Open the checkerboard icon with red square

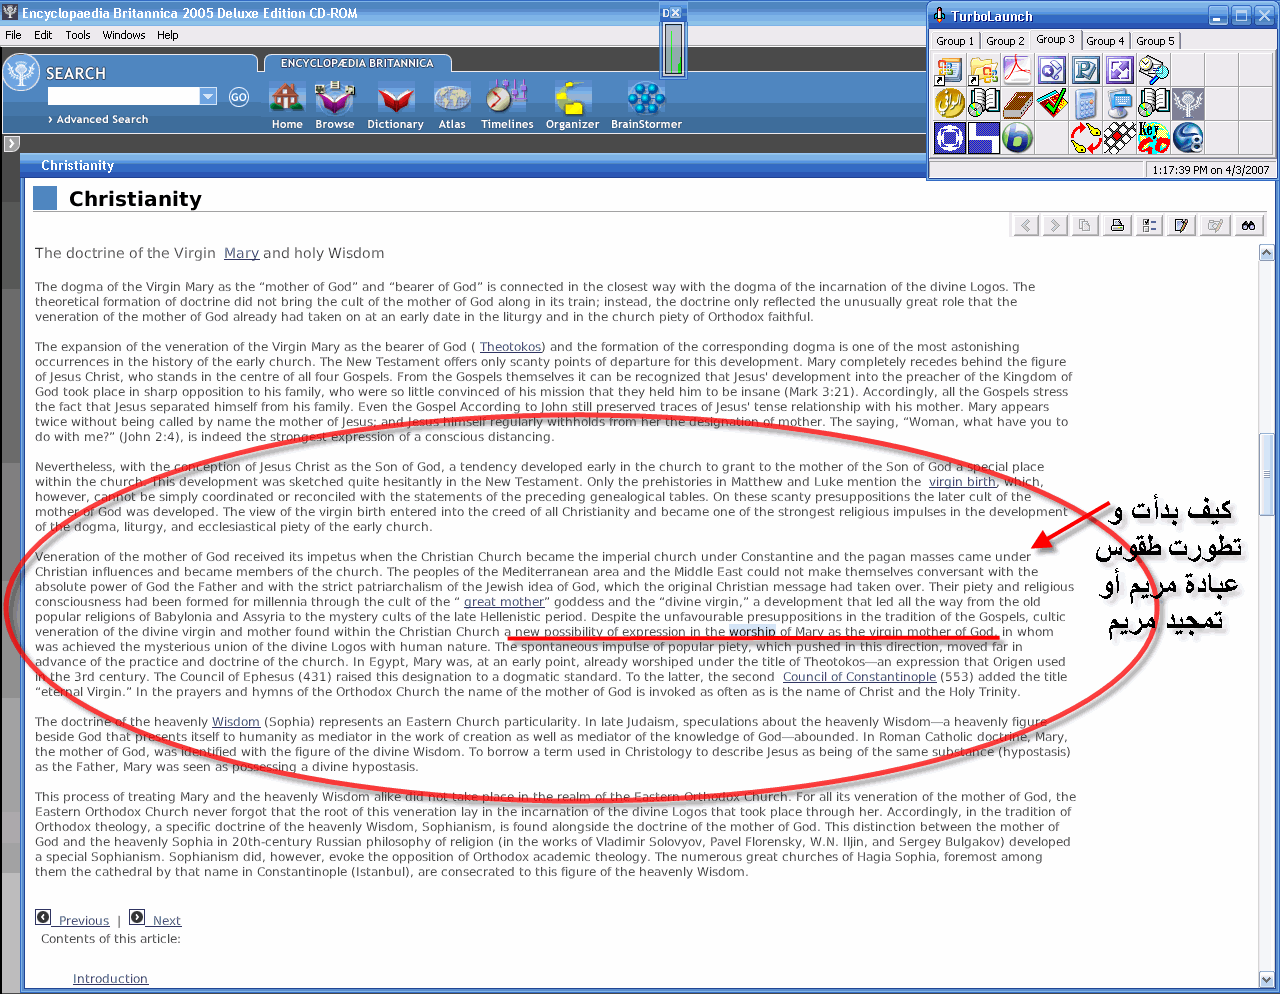1119,138
